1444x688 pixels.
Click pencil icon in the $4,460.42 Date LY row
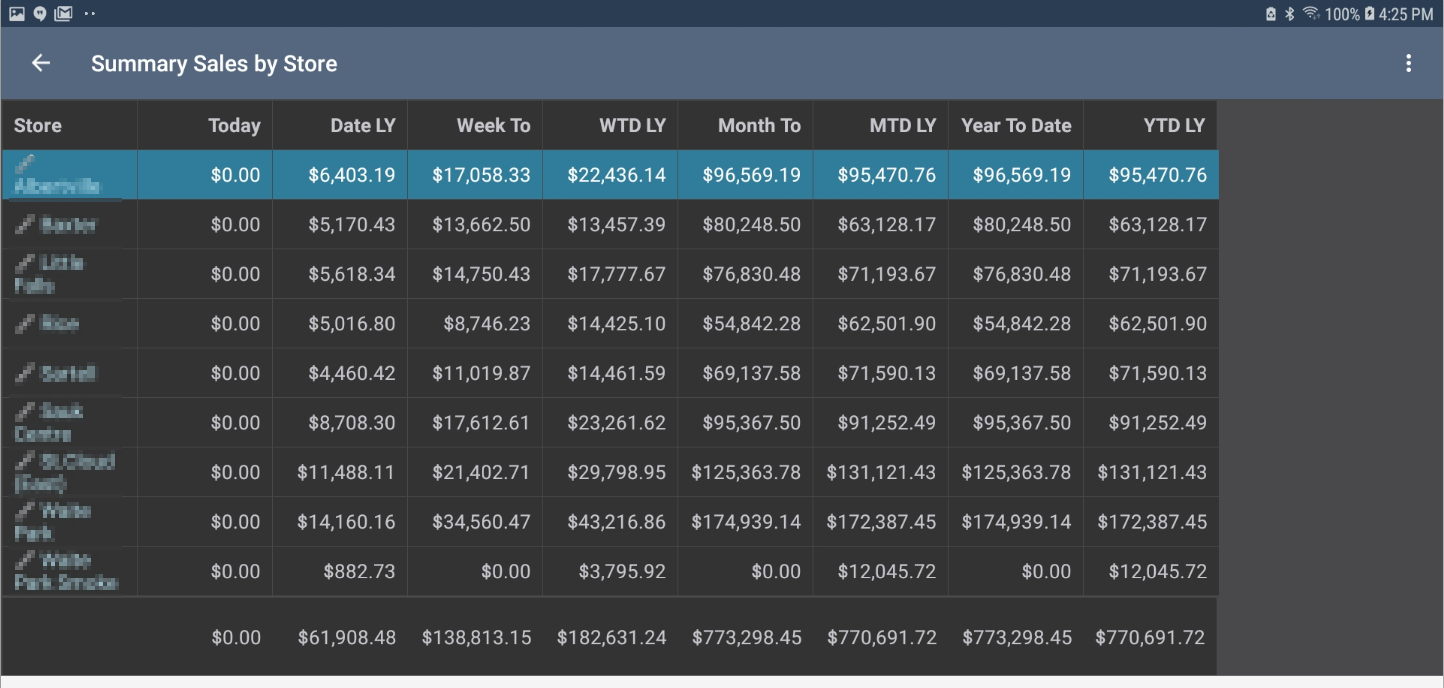(x=25, y=373)
